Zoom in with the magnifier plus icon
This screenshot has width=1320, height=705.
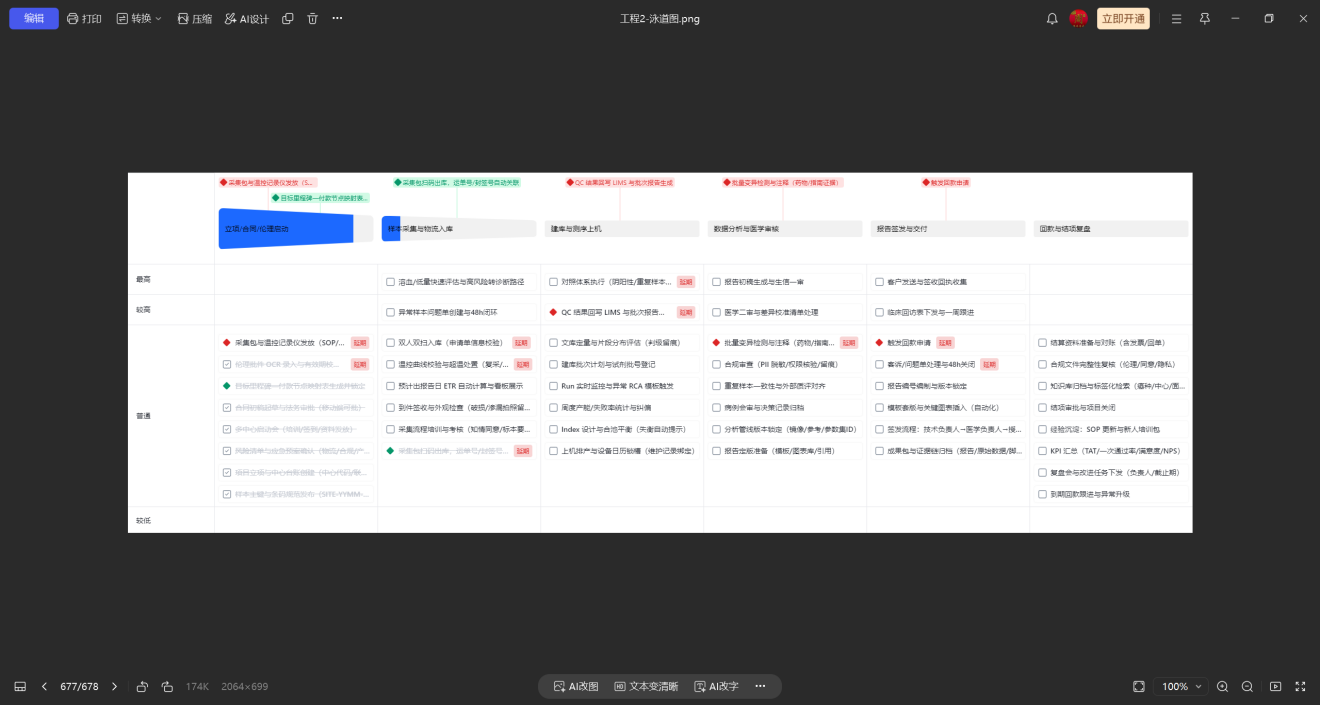[x=1222, y=686]
